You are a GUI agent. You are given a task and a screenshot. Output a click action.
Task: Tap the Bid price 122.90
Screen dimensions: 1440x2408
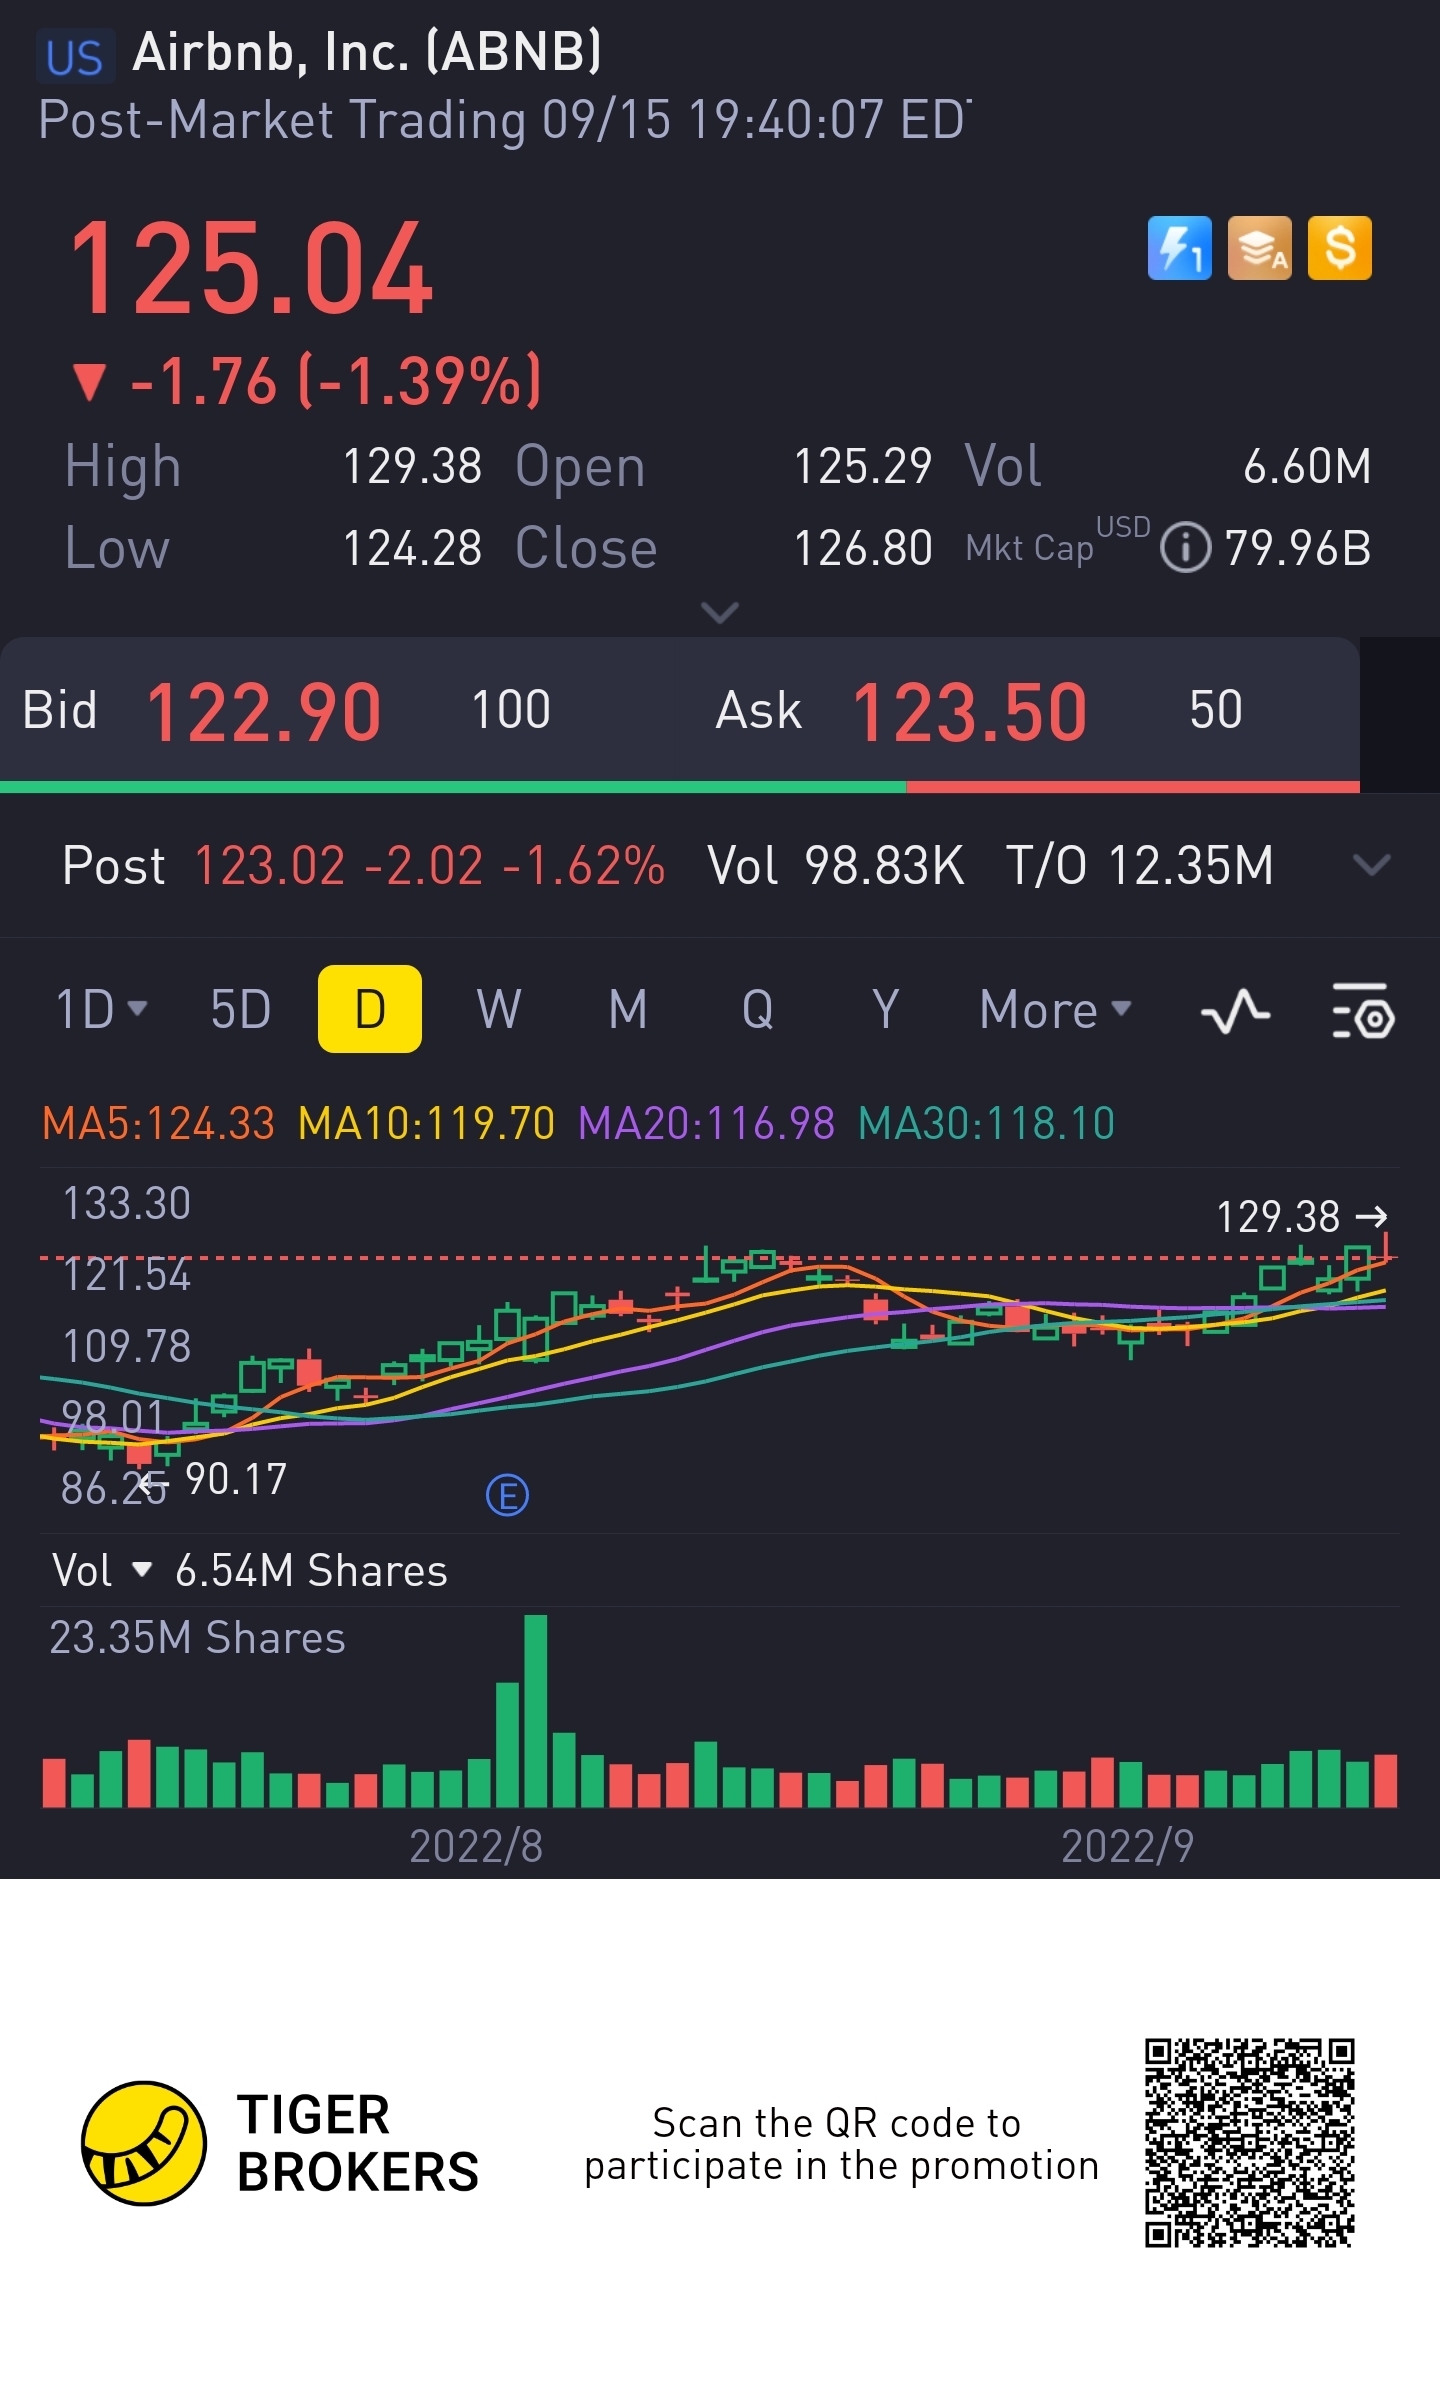point(264,712)
